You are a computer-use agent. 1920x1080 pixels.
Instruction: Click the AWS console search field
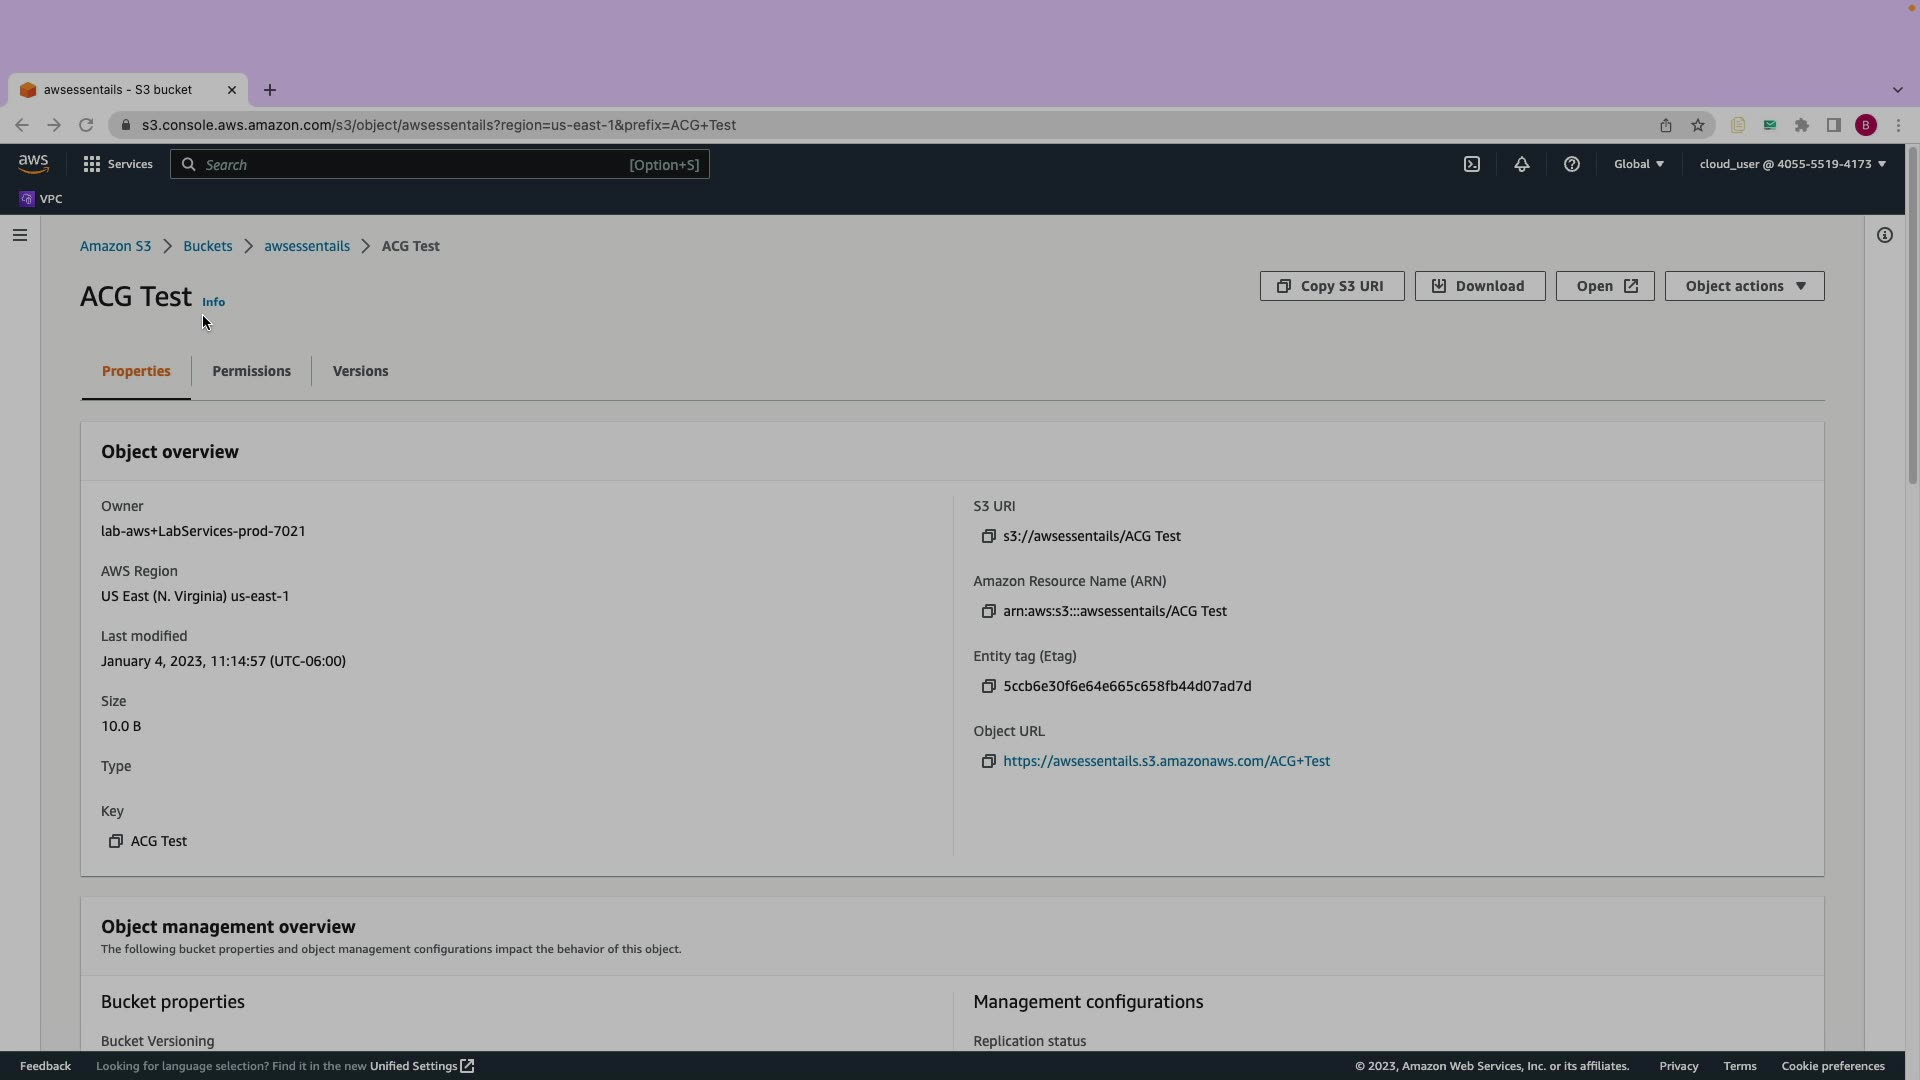pos(440,164)
